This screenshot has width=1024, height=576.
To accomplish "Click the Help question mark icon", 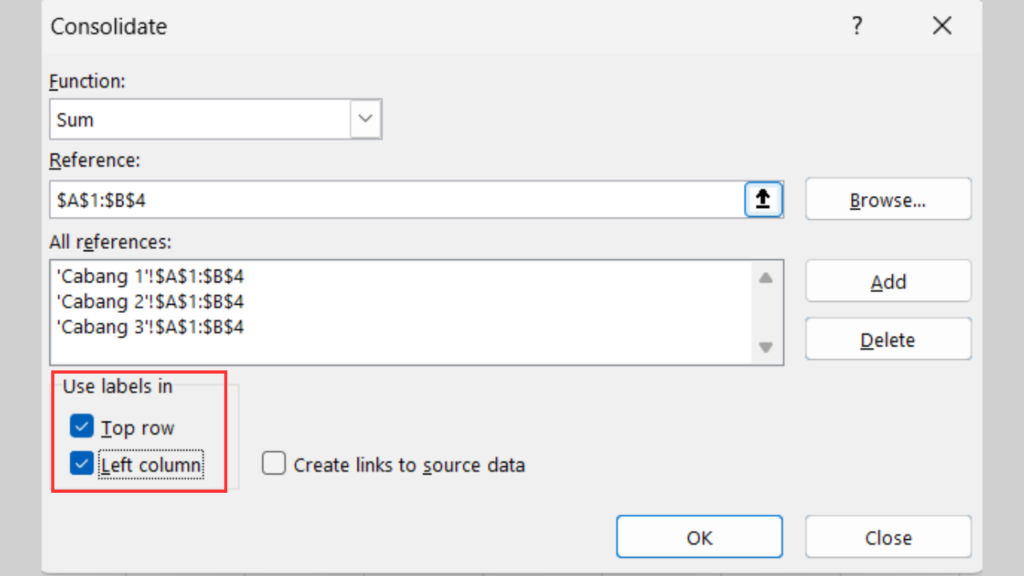I will (857, 27).
